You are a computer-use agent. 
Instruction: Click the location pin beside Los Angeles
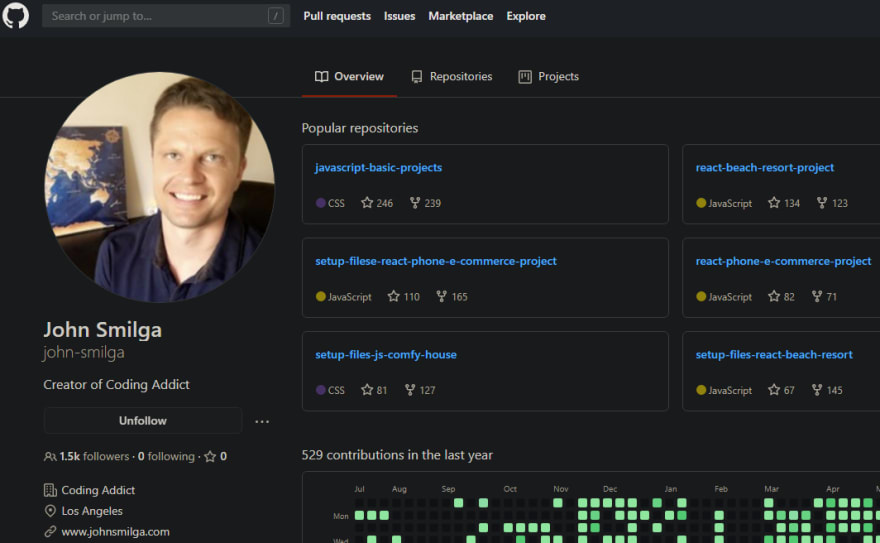[x=50, y=511]
